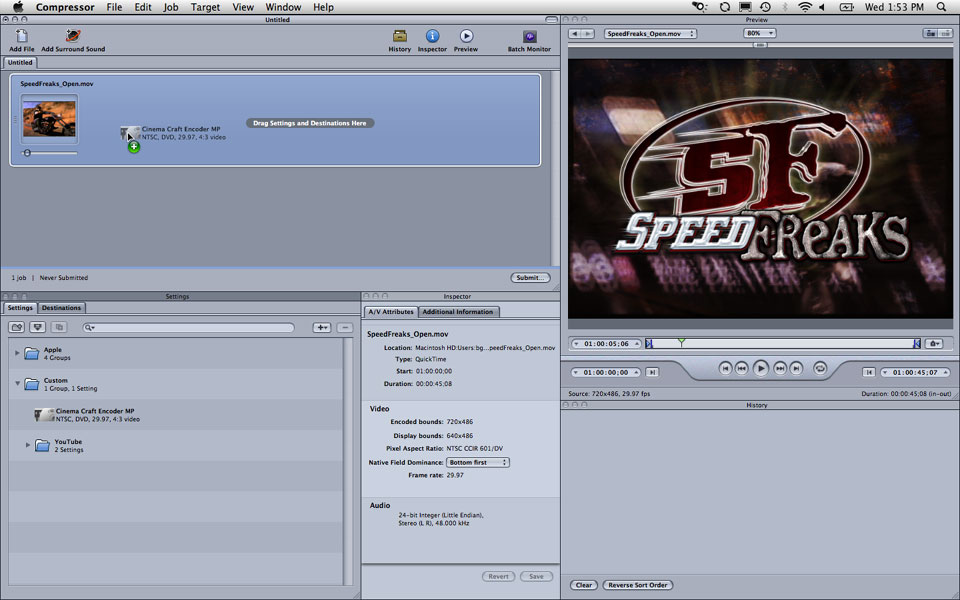Open the File menu
This screenshot has height=600, width=960.
[114, 7]
